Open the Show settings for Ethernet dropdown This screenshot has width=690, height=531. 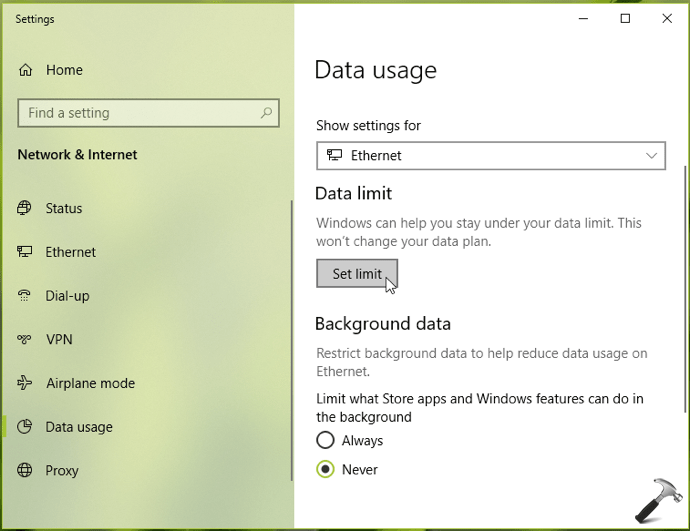click(x=491, y=156)
